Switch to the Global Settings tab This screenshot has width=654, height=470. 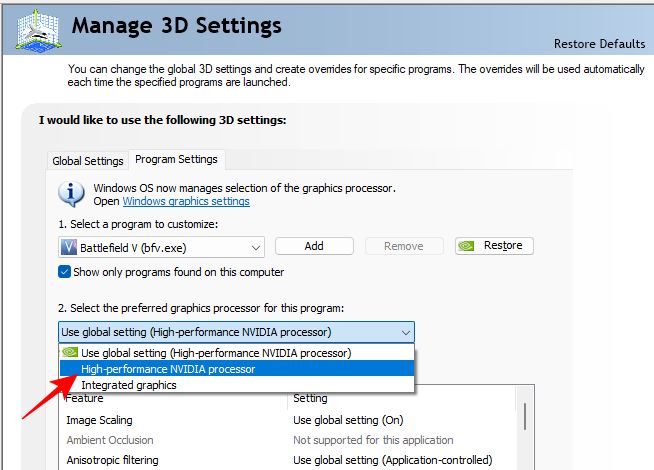coord(88,161)
